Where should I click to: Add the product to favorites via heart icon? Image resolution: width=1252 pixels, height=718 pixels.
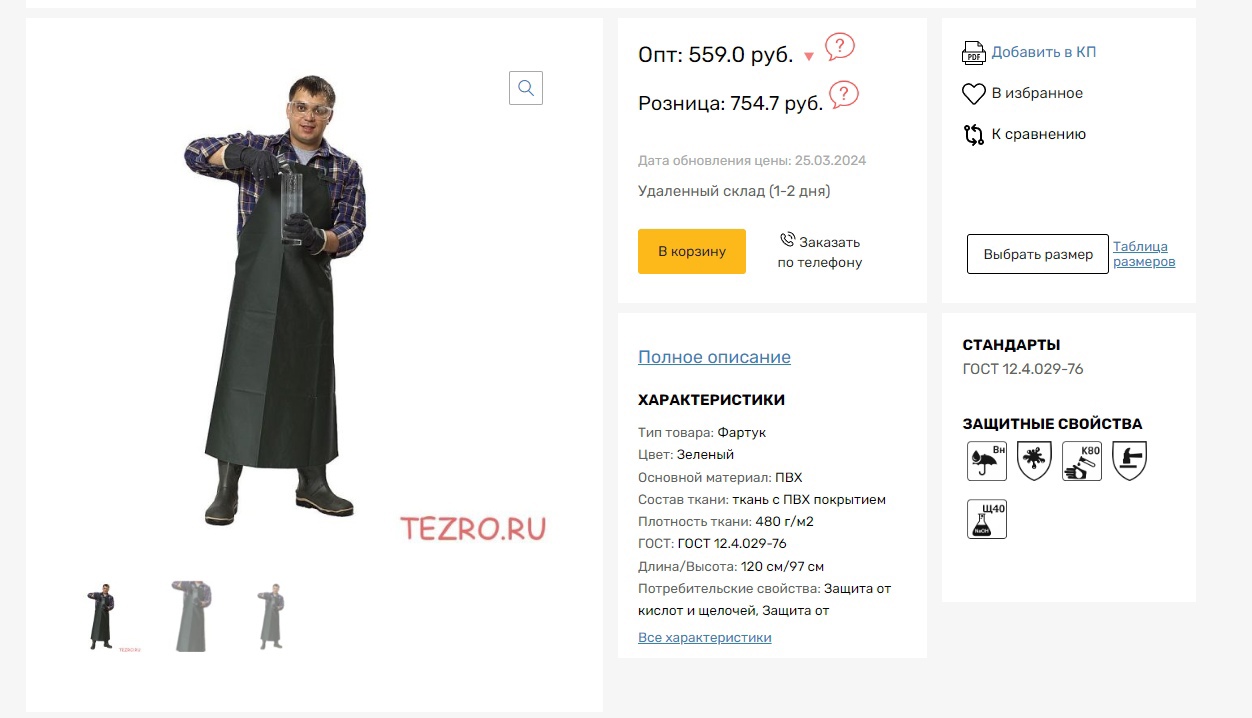pyautogui.click(x=974, y=94)
